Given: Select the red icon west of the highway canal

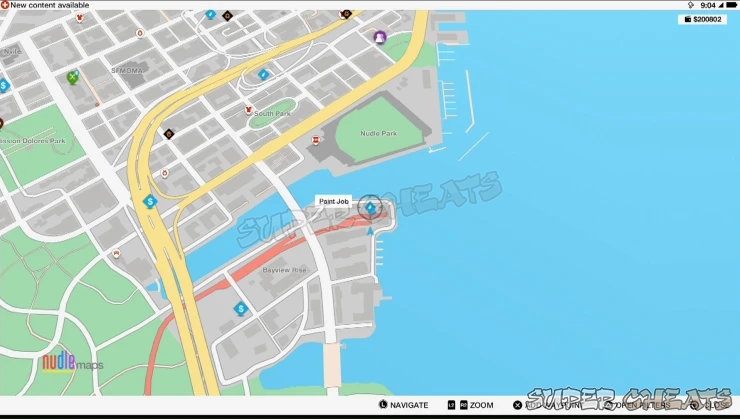Looking at the screenshot, I should pyautogui.click(x=116, y=254).
